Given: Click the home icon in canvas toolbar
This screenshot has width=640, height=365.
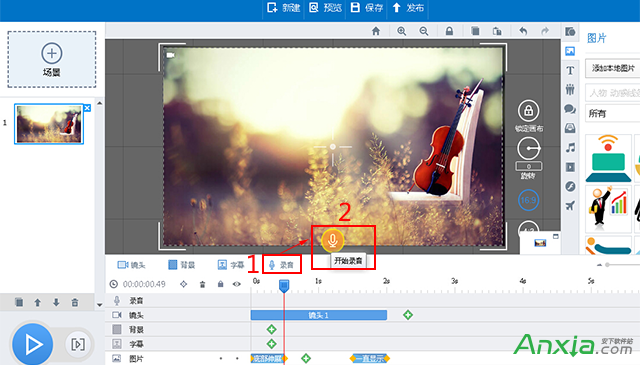Looking at the screenshot, I should pos(376,31).
